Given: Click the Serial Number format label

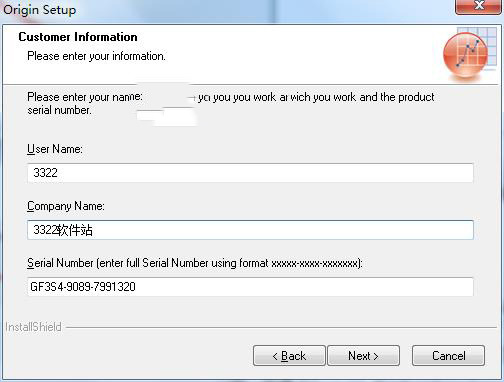Looking at the screenshot, I should (x=195, y=263).
